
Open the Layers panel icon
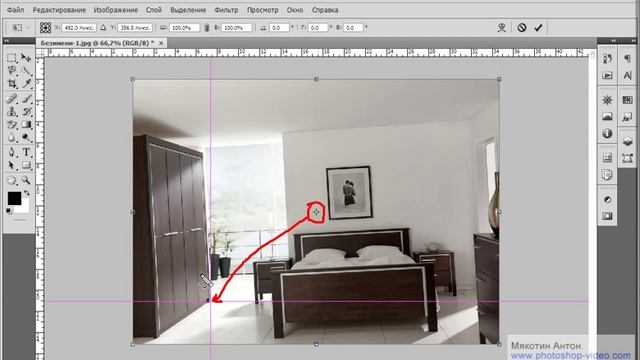[627, 141]
